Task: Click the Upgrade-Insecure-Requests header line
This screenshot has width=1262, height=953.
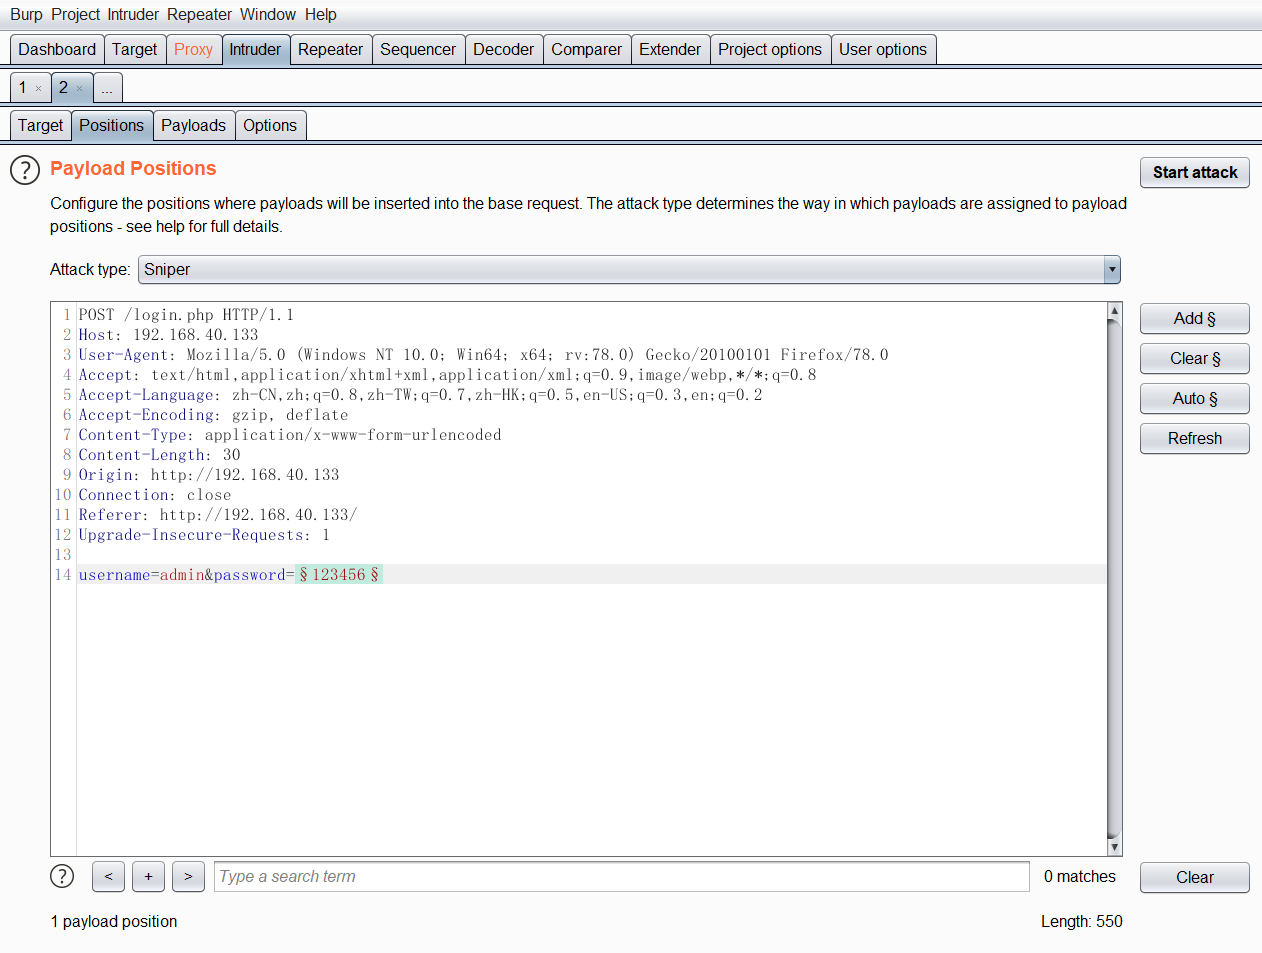Action: (x=204, y=534)
